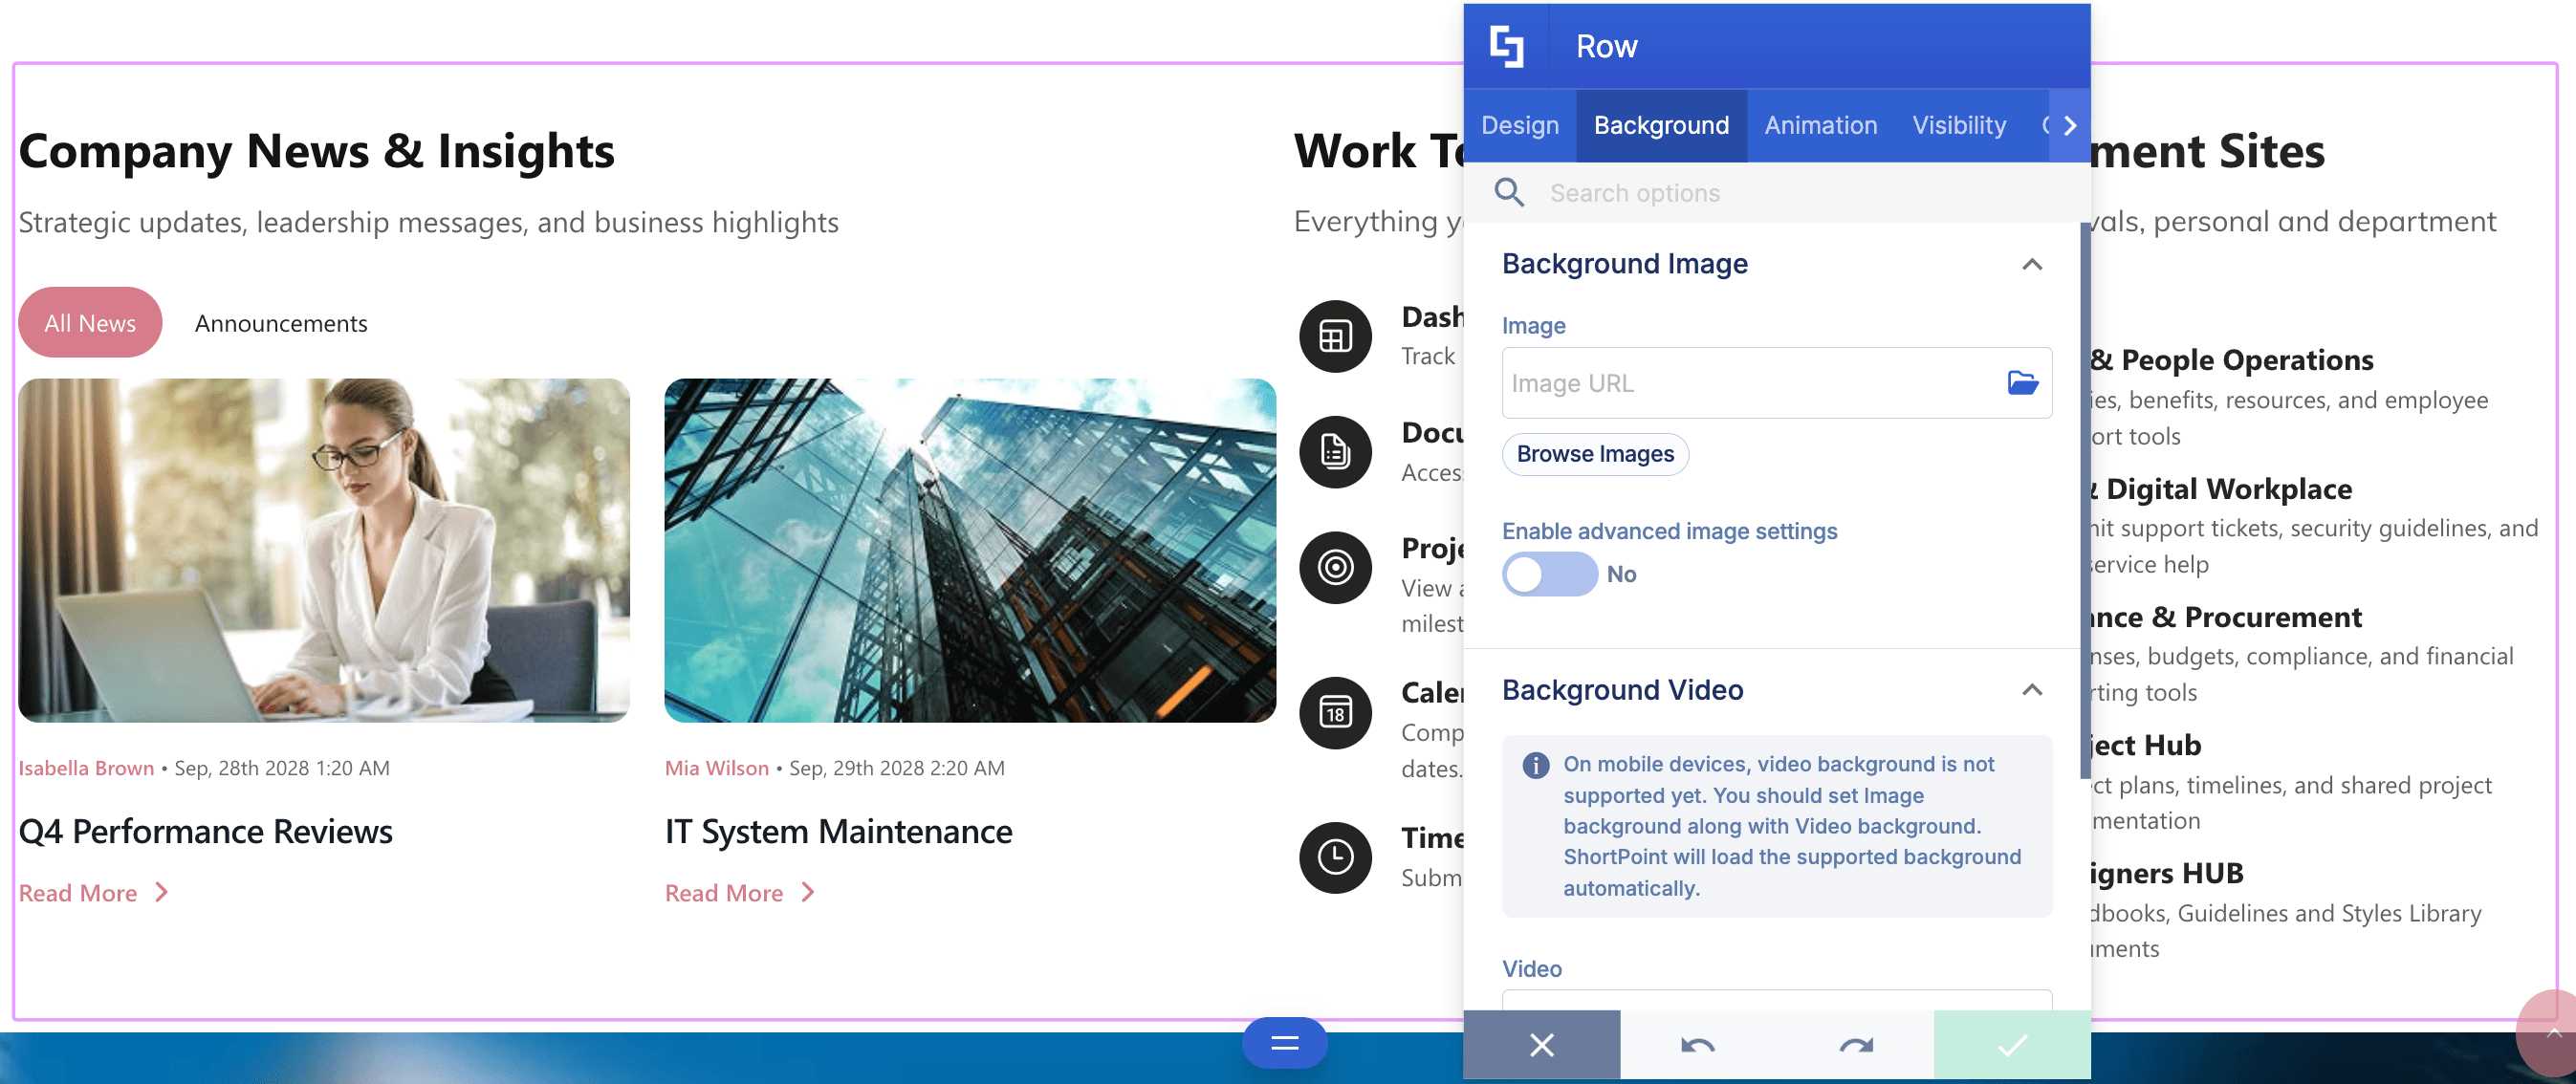
Task: Click arrow beside IT System Maintenance Read More
Action: [807, 893]
